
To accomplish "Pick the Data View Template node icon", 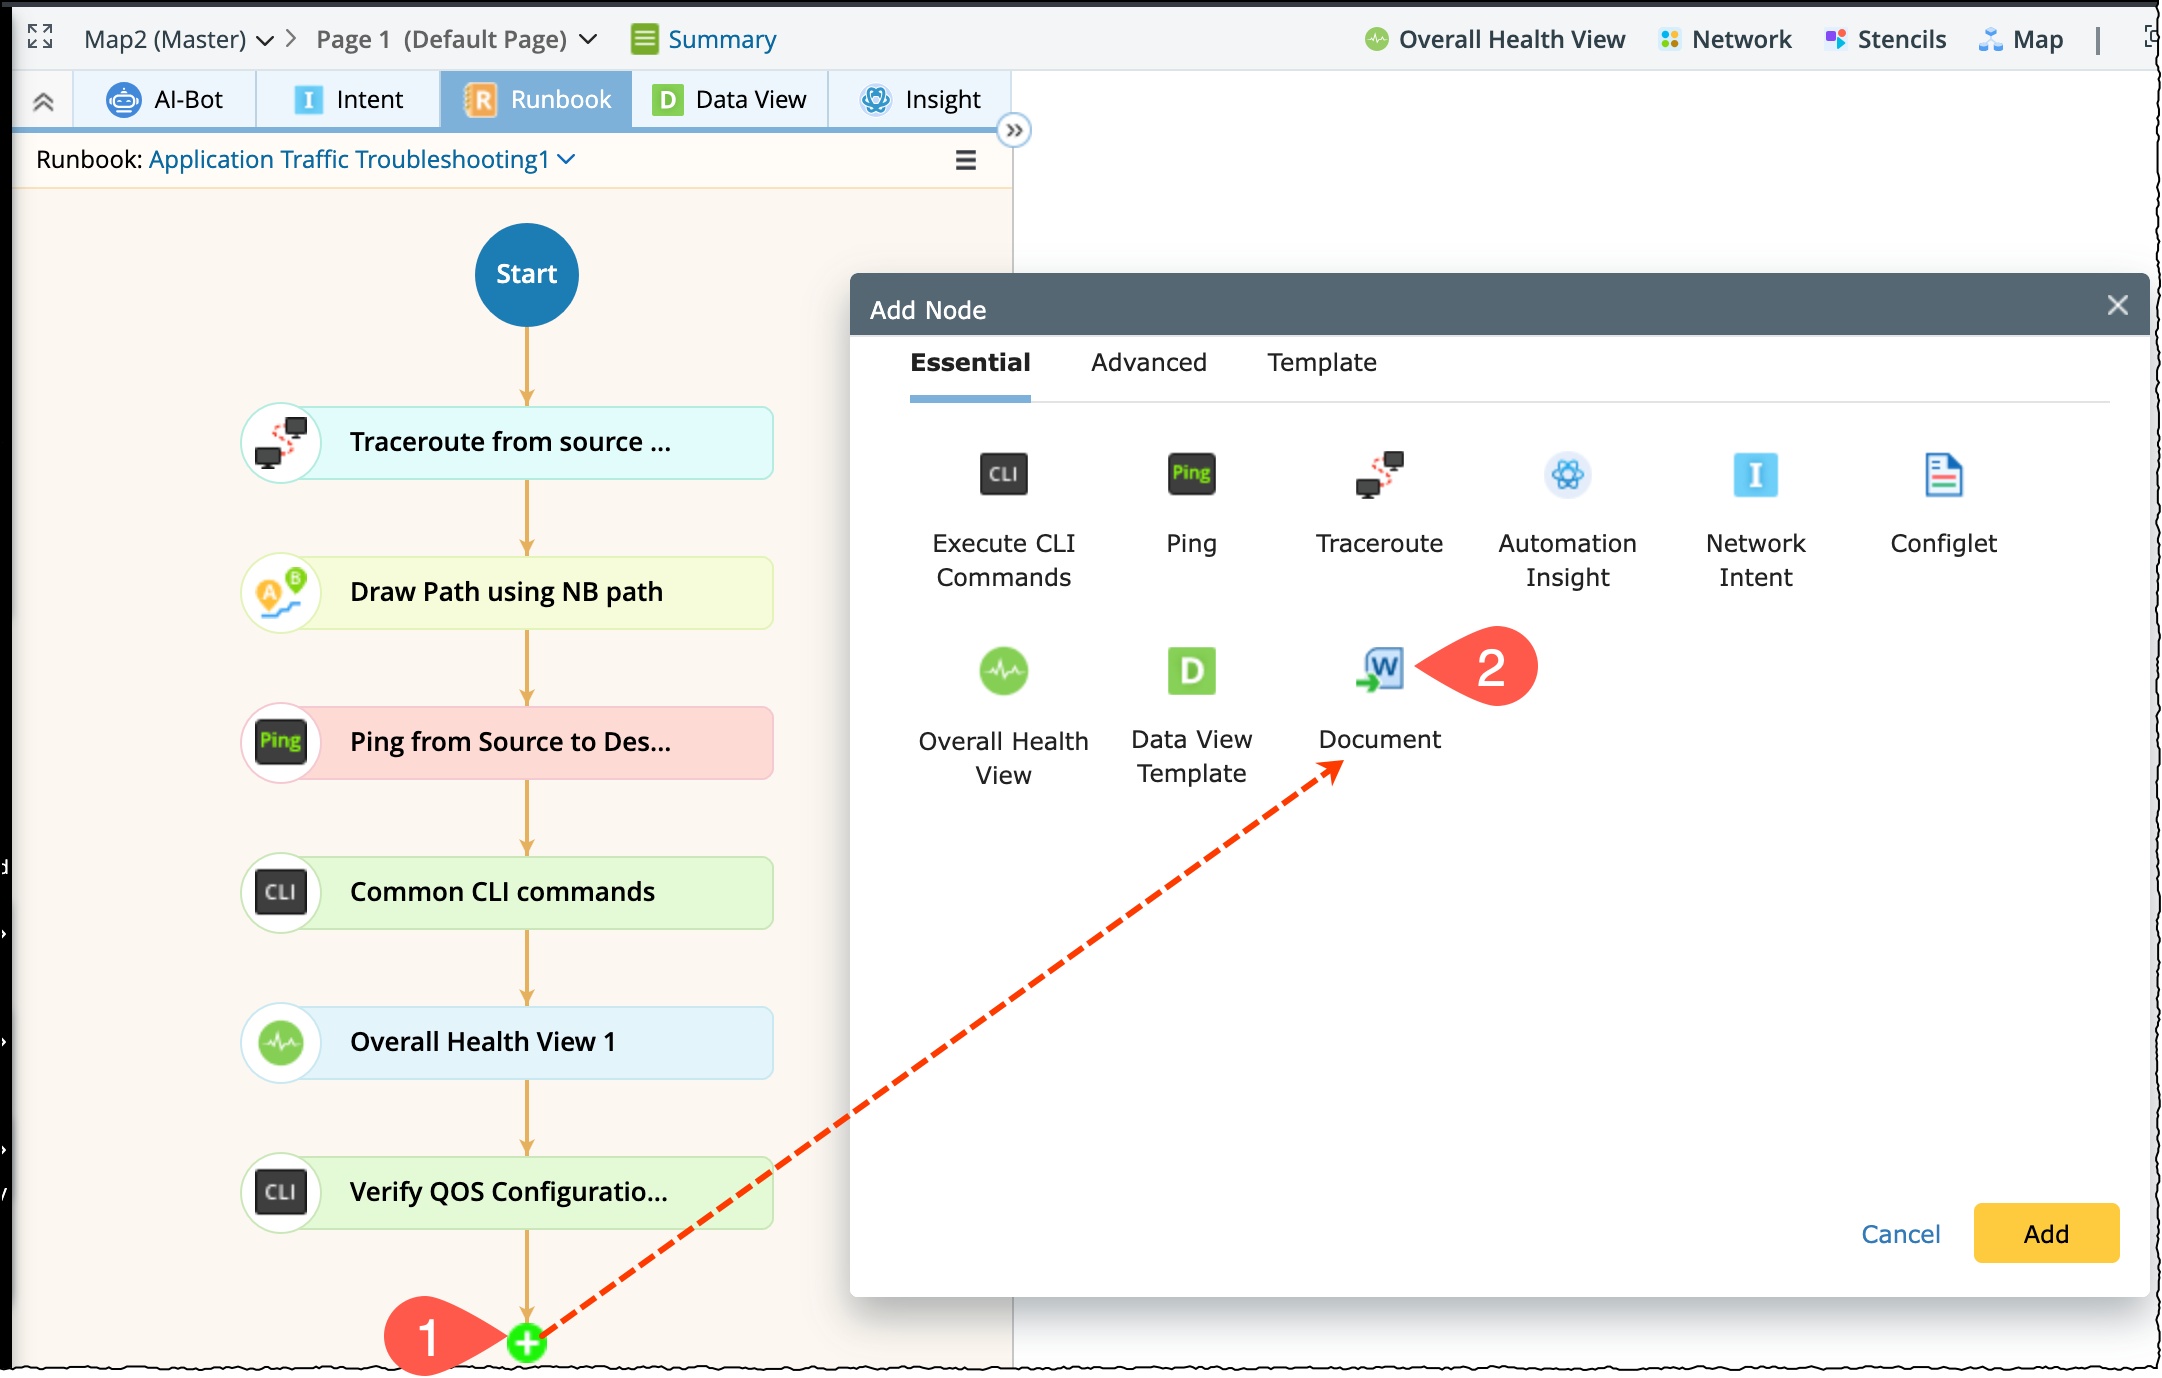I will 1191,670.
